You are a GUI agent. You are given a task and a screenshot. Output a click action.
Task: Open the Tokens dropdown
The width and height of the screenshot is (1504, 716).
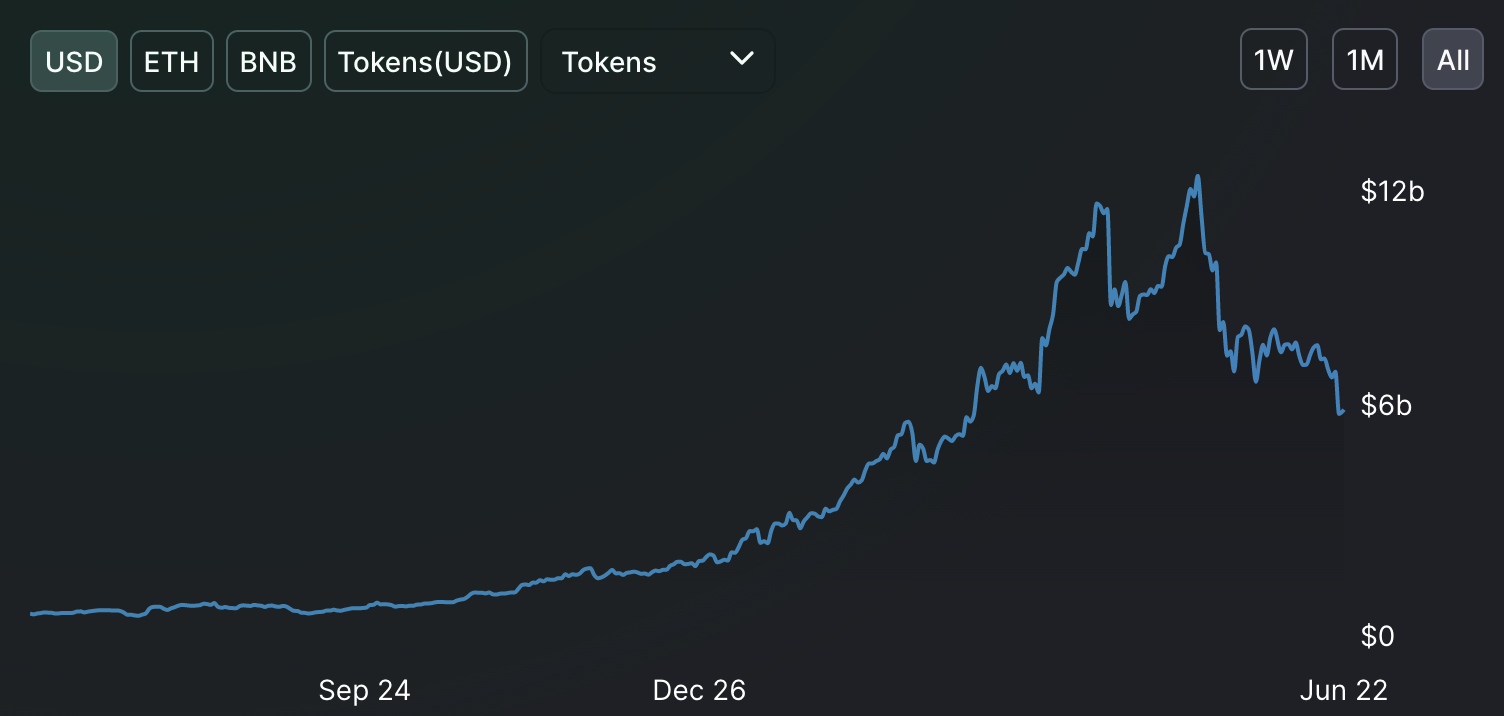pyautogui.click(x=656, y=61)
